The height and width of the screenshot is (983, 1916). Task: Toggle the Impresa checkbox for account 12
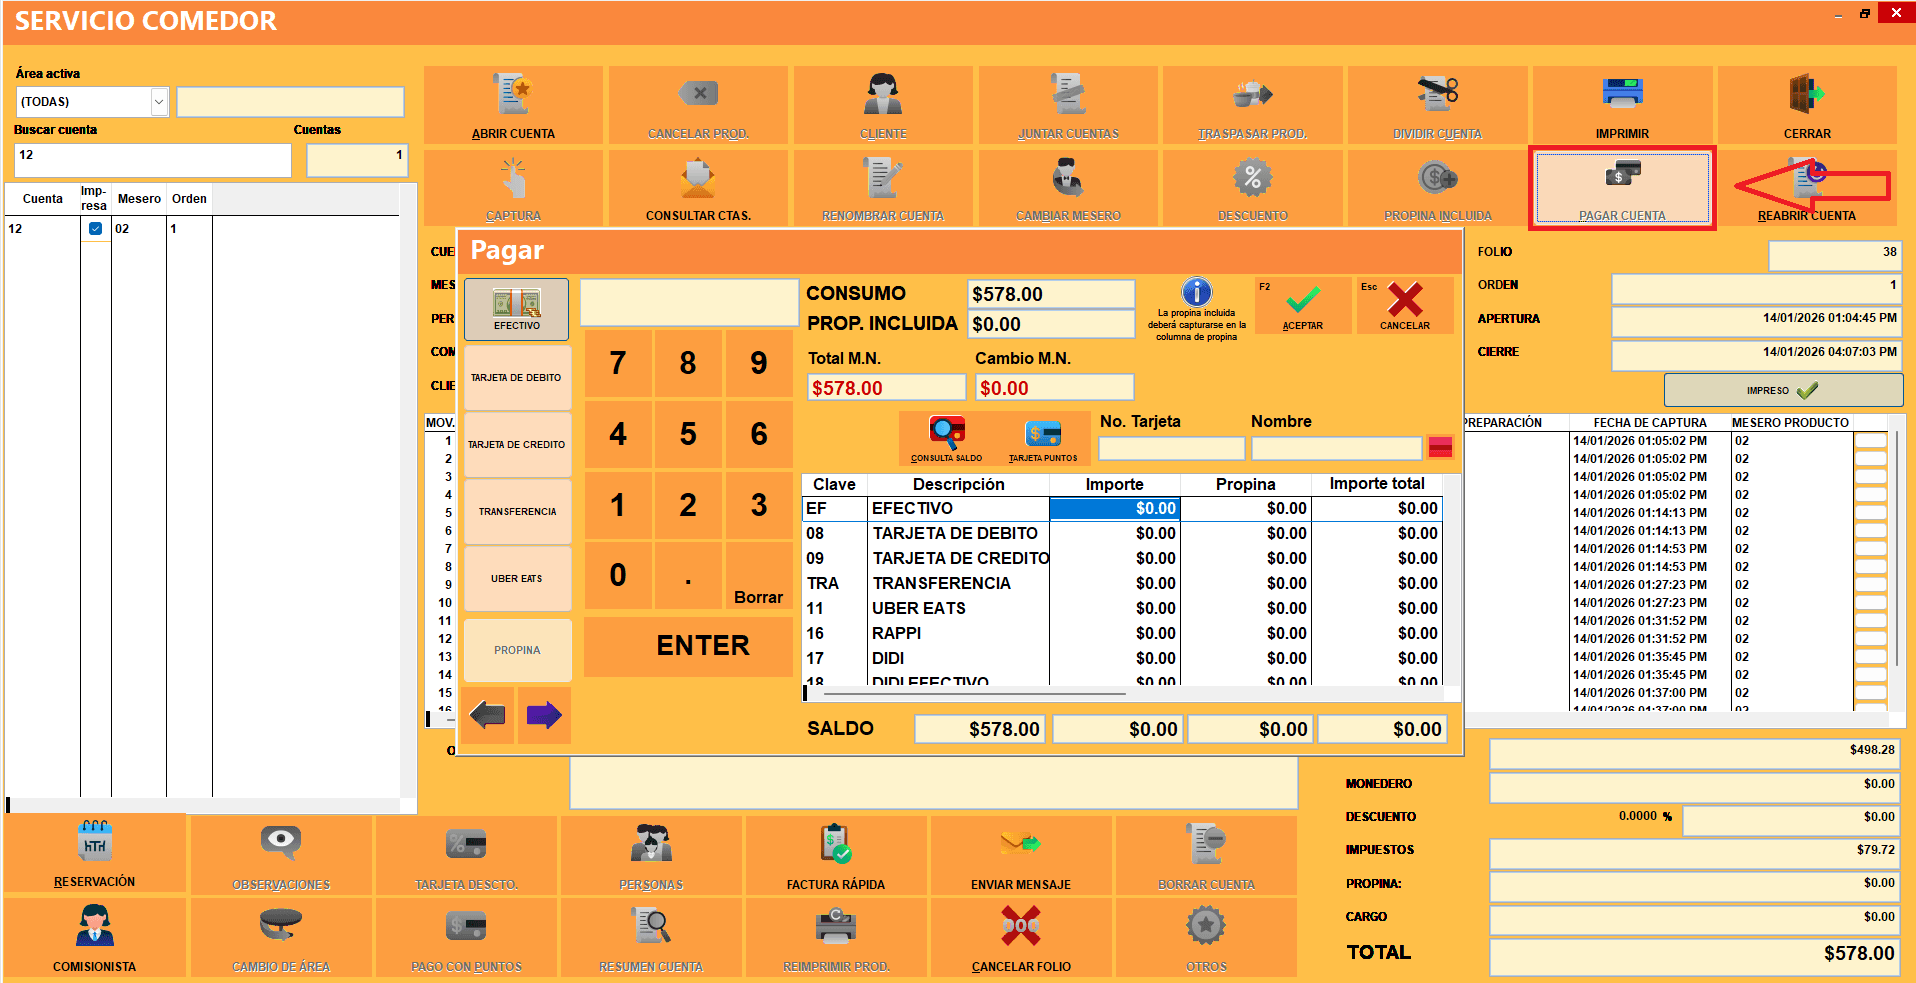point(95,229)
